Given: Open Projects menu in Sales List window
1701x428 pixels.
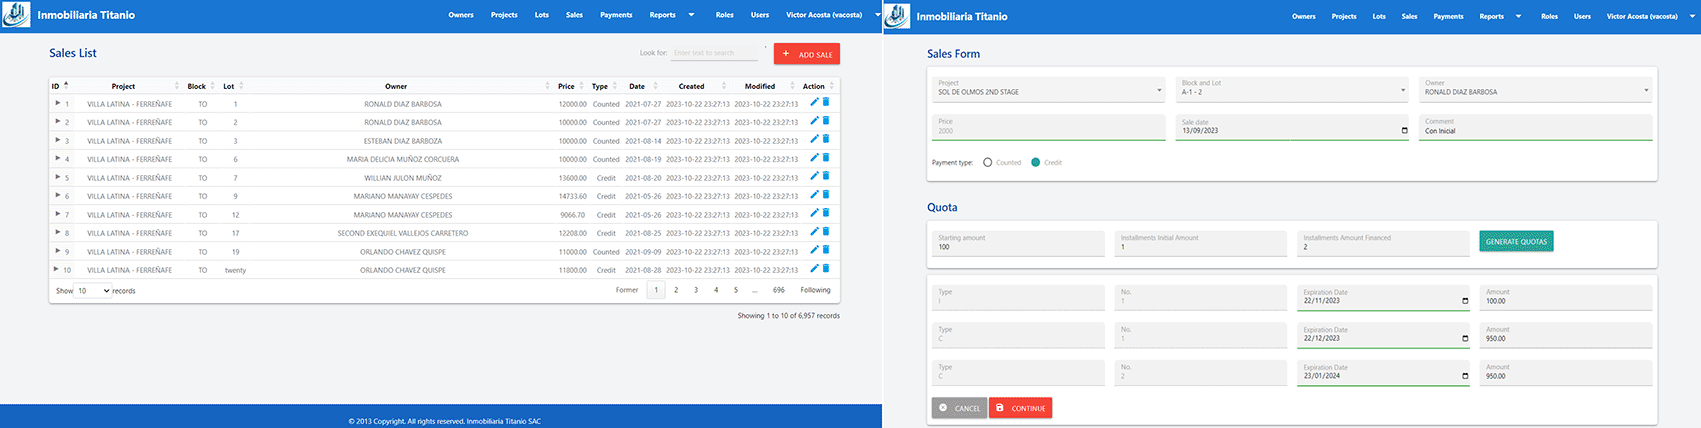Looking at the screenshot, I should [504, 15].
